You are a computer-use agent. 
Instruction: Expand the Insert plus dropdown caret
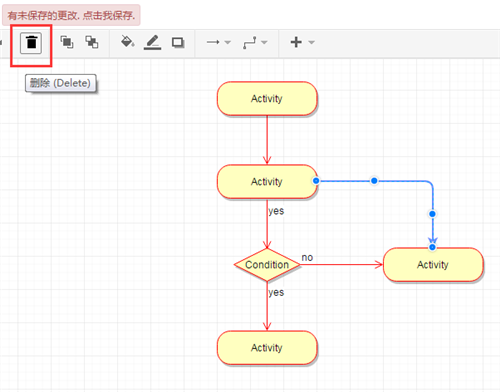coord(311,42)
